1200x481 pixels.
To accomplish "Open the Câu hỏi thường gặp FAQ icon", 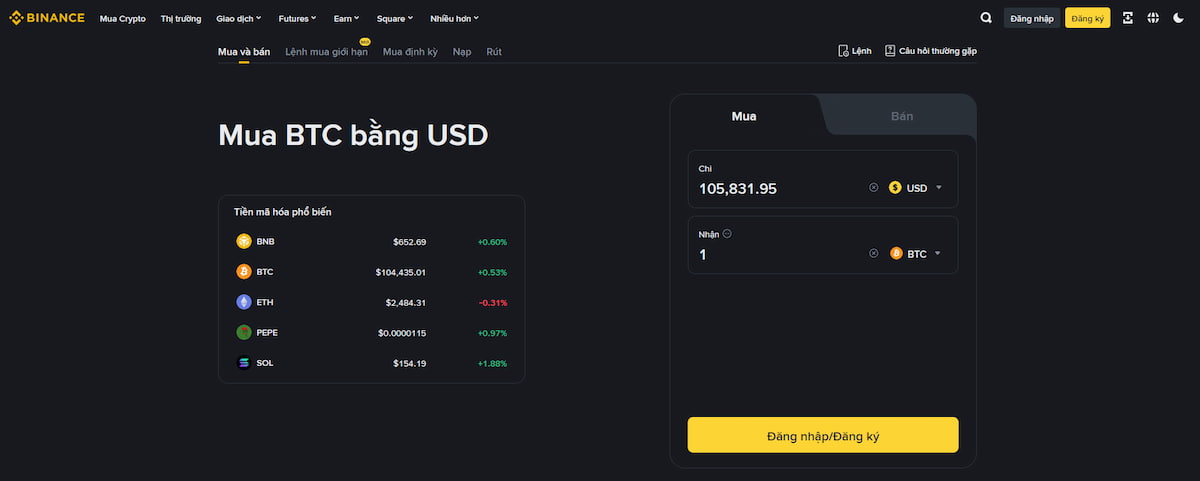I will (x=890, y=50).
